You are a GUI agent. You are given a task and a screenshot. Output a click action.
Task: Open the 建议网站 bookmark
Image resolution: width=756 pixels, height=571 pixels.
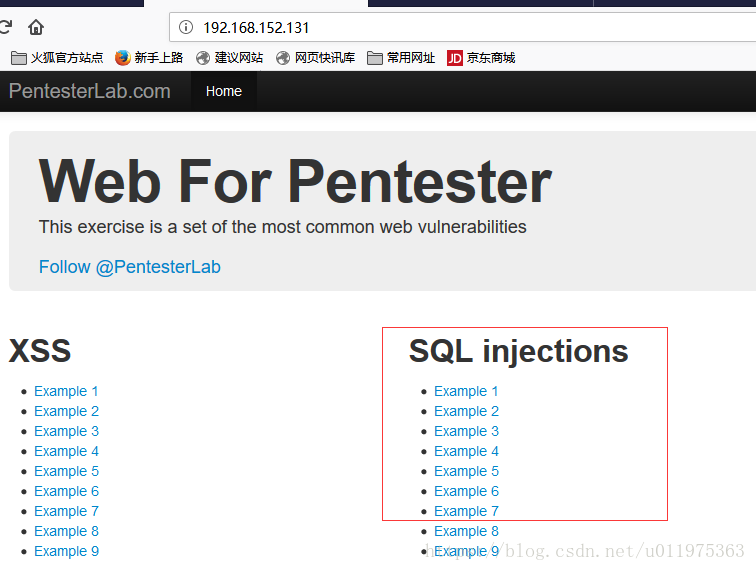click(230, 58)
